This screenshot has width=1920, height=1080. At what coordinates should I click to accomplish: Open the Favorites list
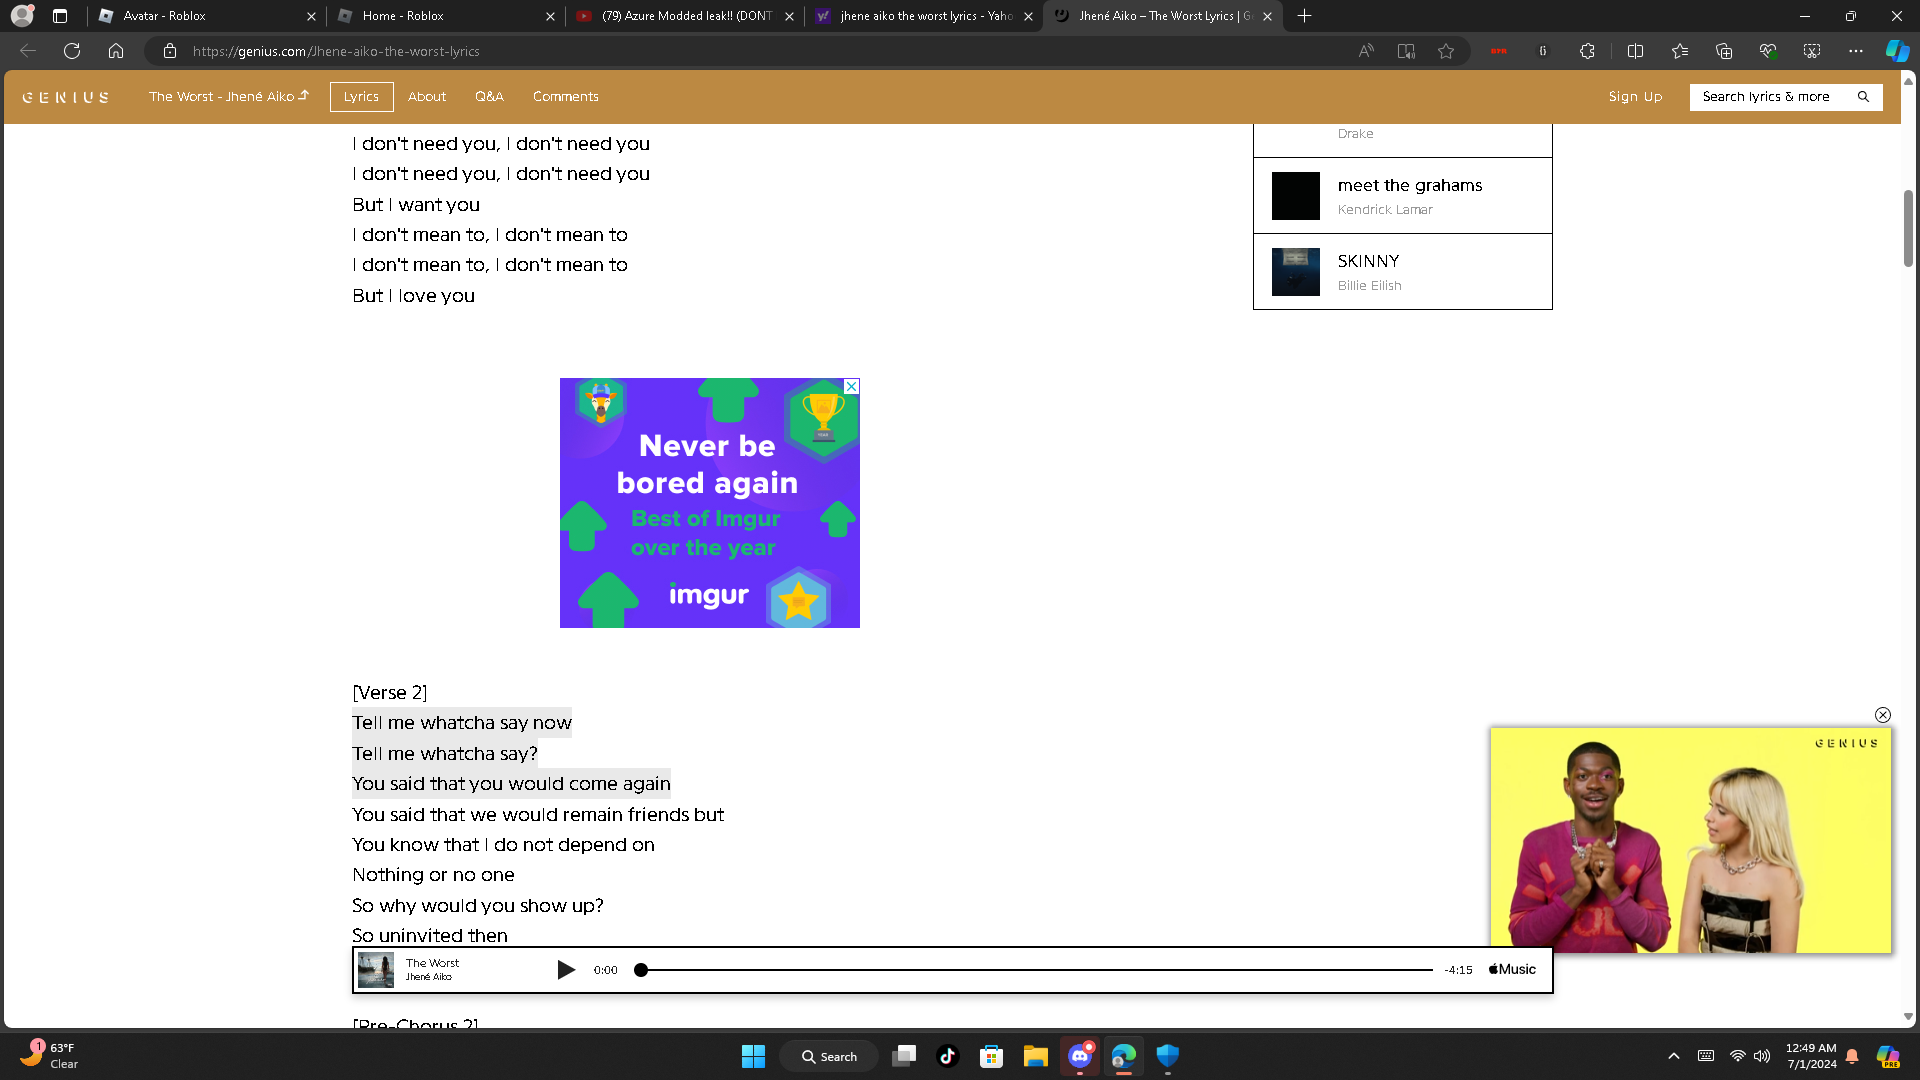click(1680, 51)
